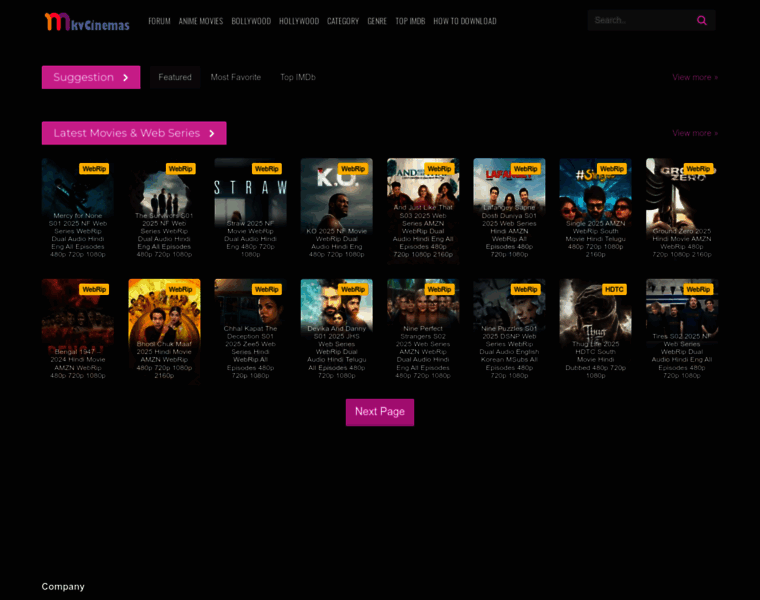Click View more beside Suggestion
This screenshot has height=600, width=760.
[695, 77]
